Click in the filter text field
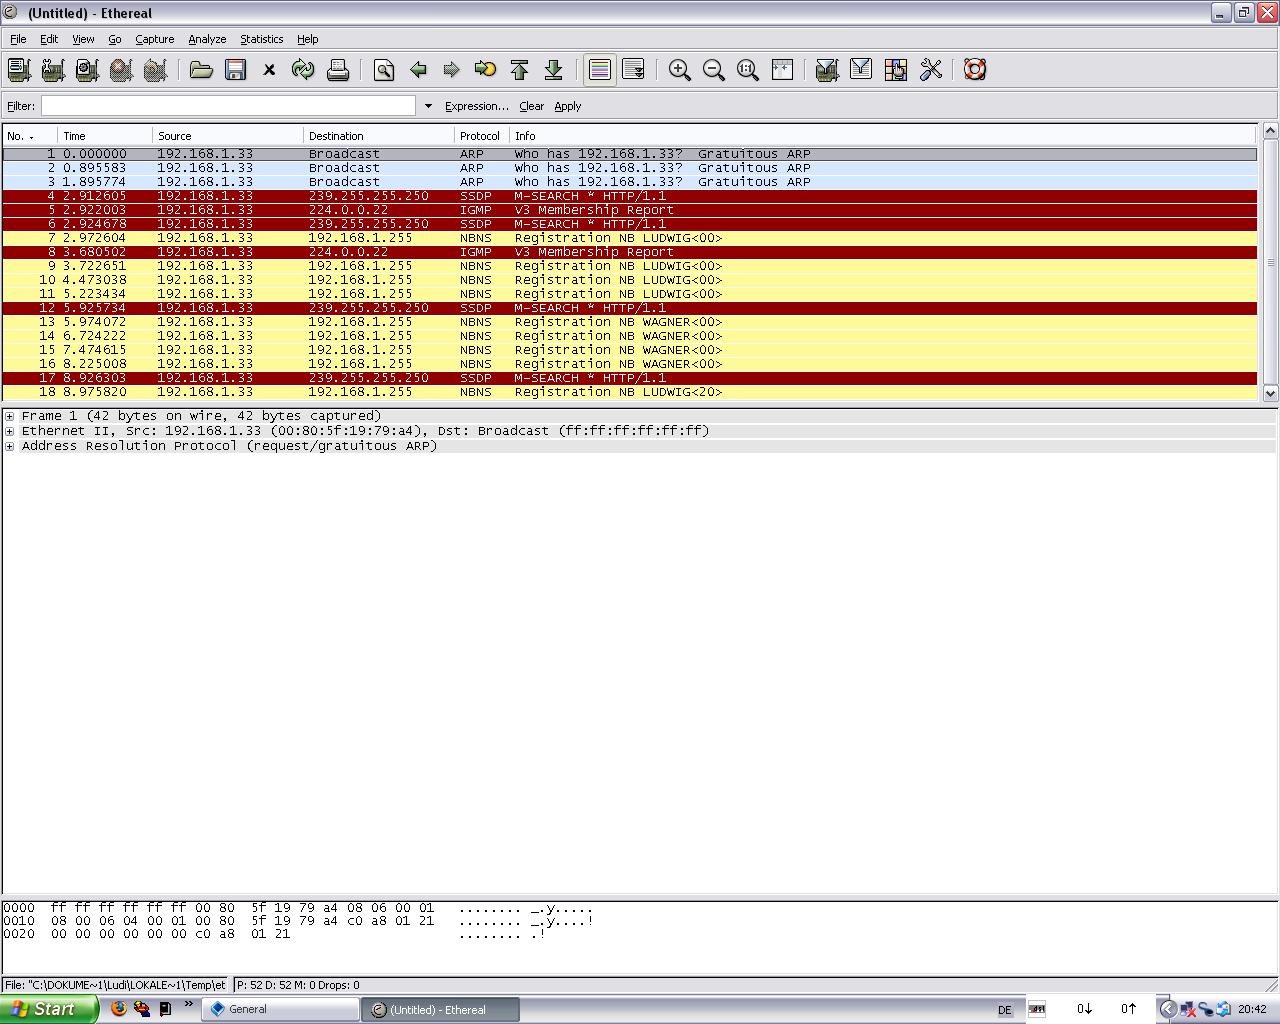Viewport: 1280px width, 1024px height. 228,106
